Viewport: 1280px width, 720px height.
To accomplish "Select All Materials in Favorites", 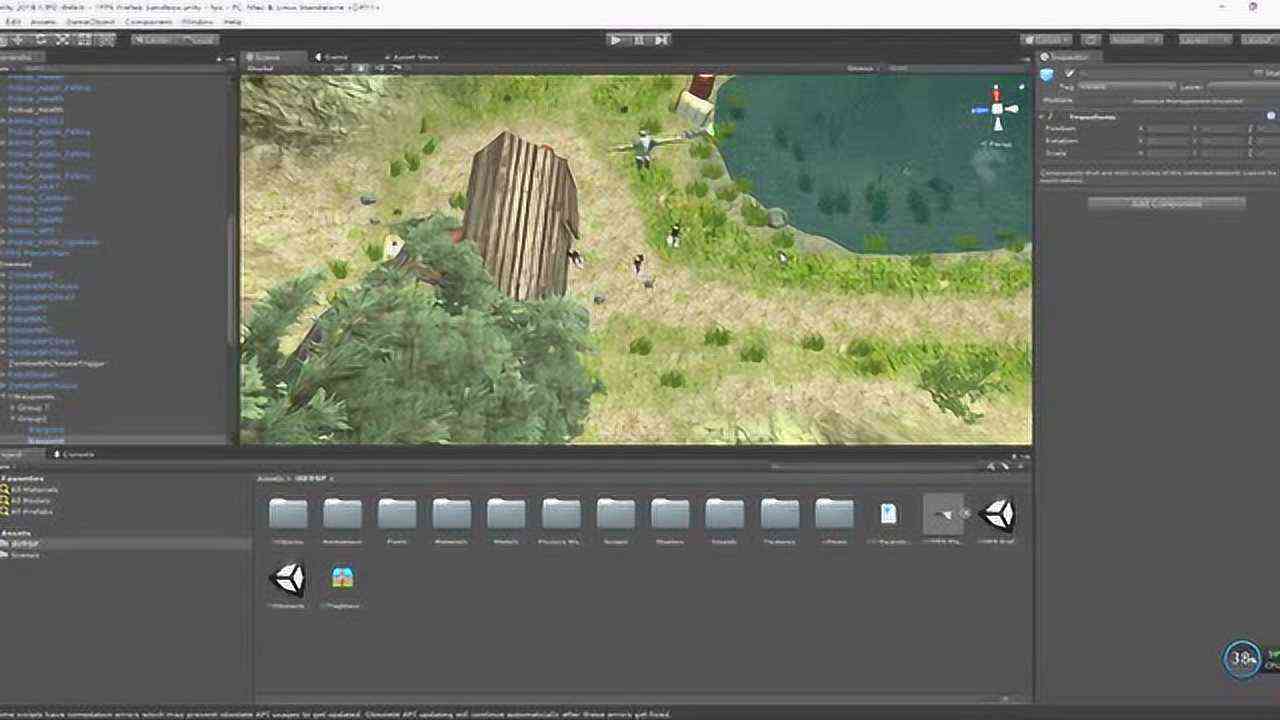I will pyautogui.click(x=34, y=489).
